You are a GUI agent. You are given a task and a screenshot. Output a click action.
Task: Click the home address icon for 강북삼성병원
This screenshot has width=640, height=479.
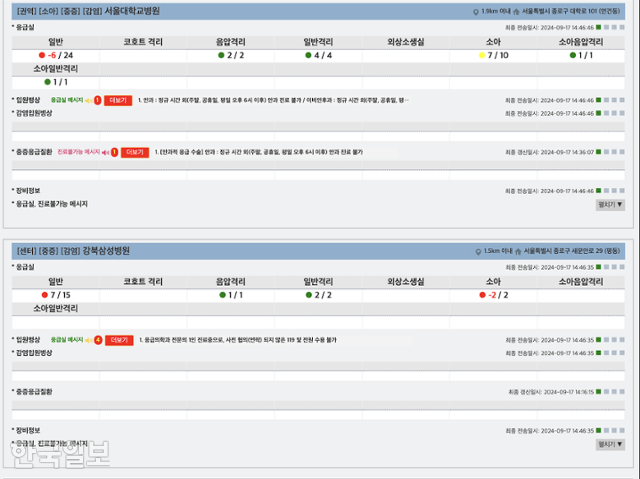click(518, 252)
